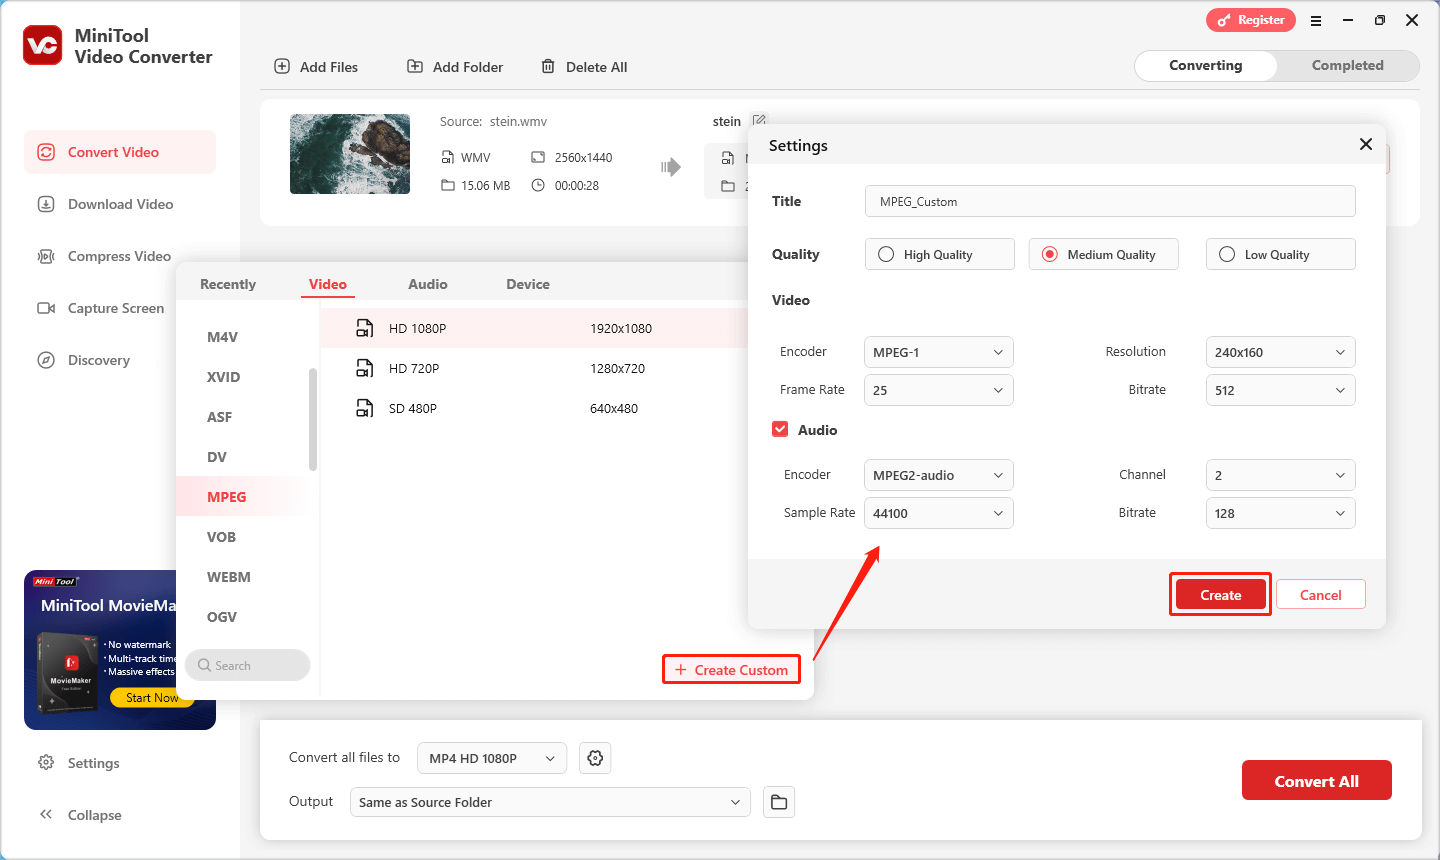This screenshot has width=1440, height=860.
Task: Click the Title input field MPEG_Custom
Action: pyautogui.click(x=1110, y=201)
